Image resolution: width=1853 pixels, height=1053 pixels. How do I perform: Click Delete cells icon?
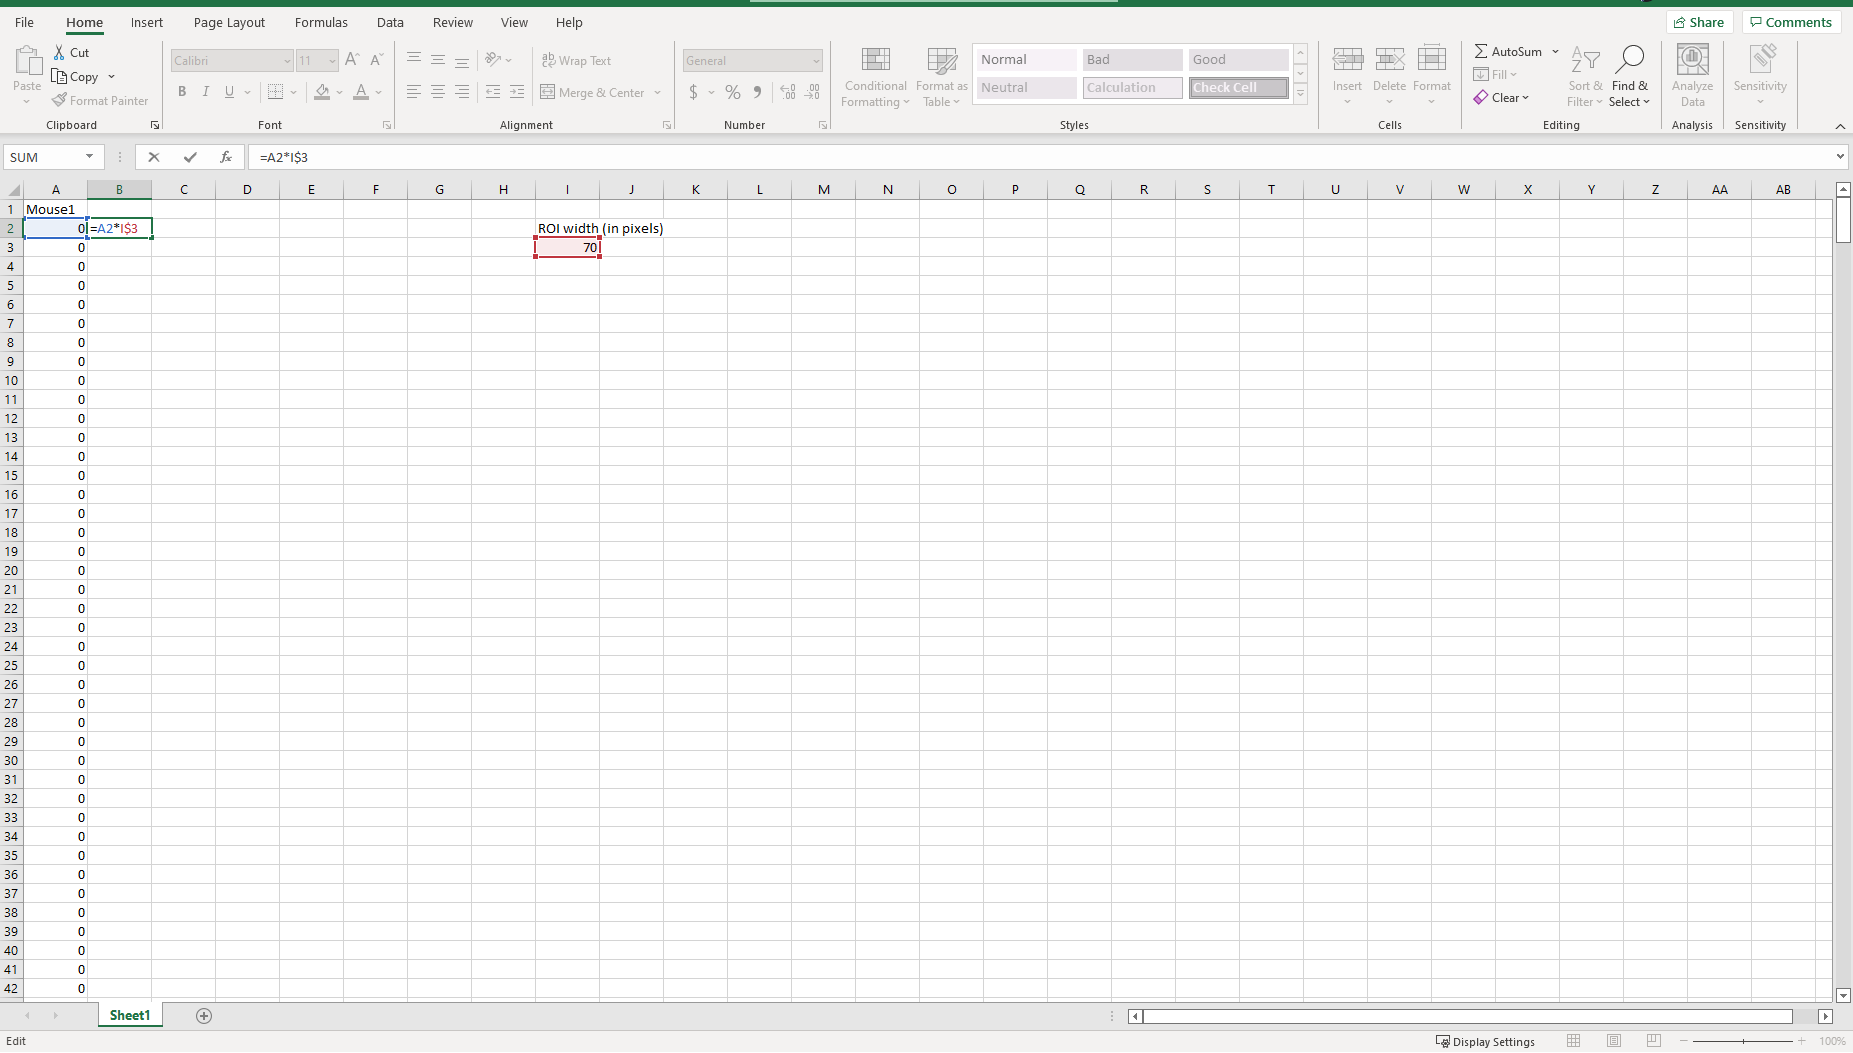click(1389, 60)
